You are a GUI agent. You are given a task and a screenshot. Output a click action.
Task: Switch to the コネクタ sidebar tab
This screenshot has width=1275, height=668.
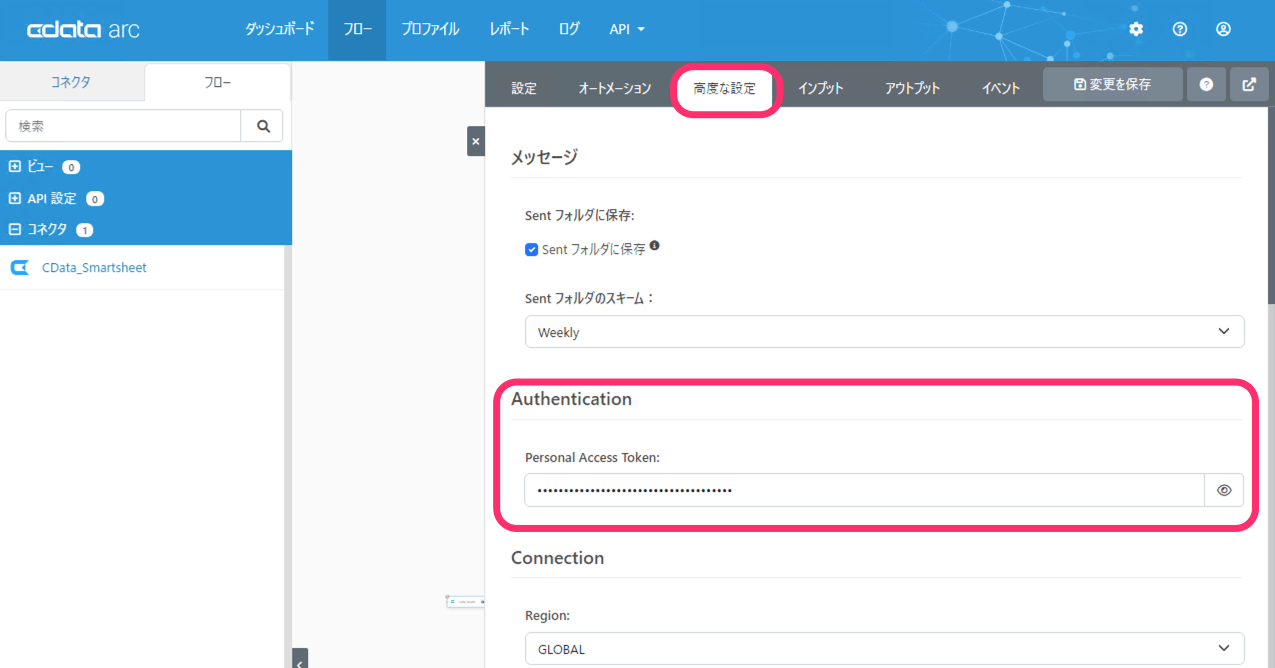point(71,83)
